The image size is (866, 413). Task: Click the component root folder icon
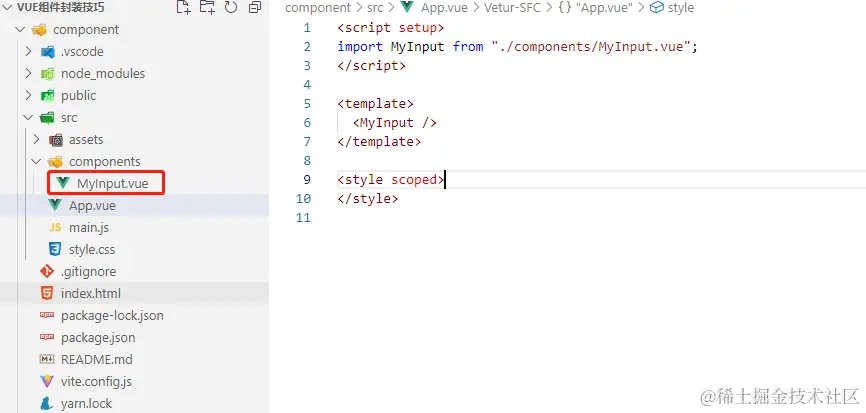39,29
